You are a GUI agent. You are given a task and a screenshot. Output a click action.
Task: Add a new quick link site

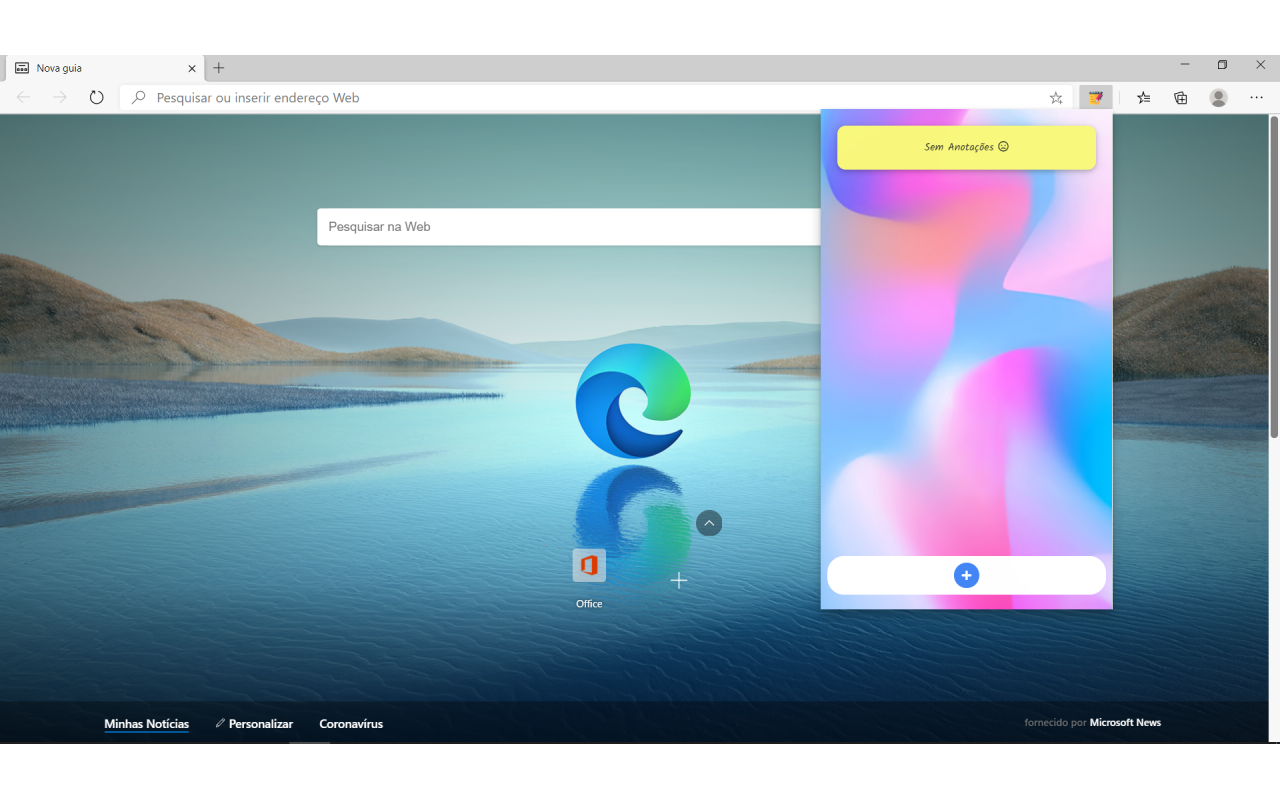(x=679, y=580)
